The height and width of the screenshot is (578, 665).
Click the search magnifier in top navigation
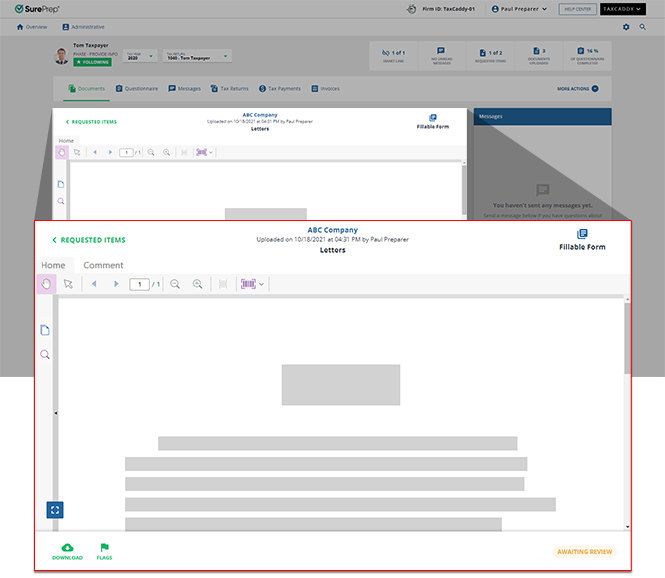click(643, 27)
